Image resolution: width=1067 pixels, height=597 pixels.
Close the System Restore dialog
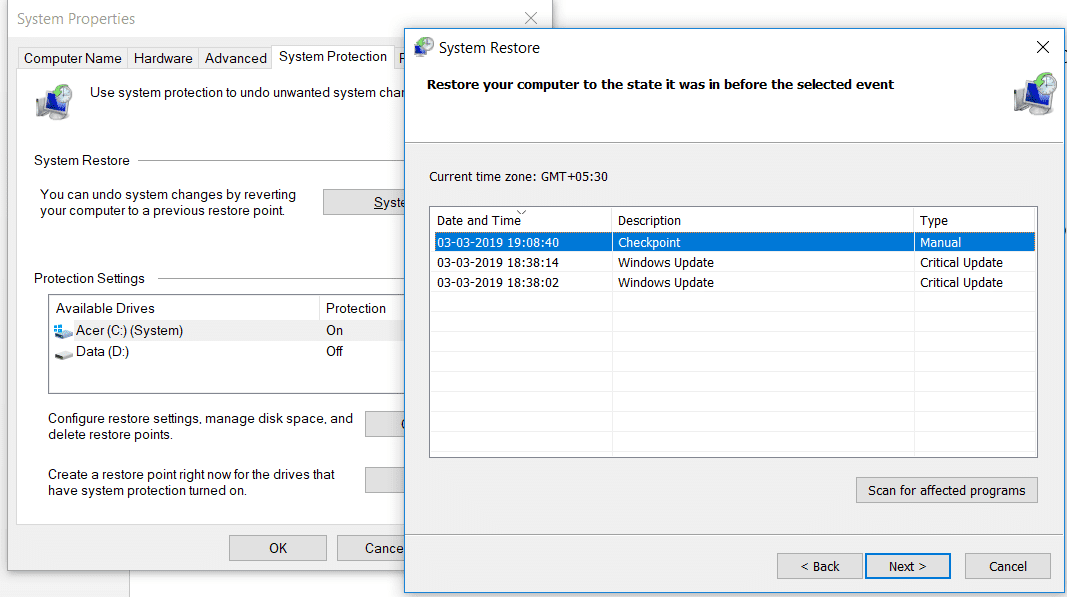(1043, 47)
